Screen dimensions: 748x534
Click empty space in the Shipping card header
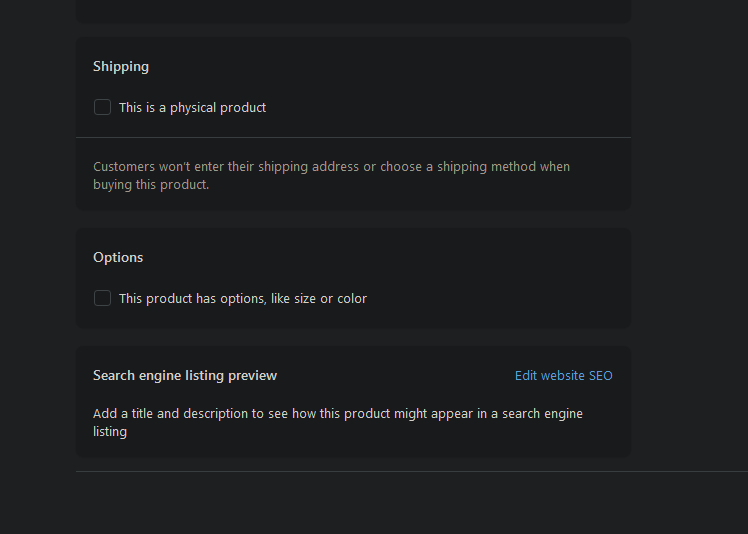(400, 66)
